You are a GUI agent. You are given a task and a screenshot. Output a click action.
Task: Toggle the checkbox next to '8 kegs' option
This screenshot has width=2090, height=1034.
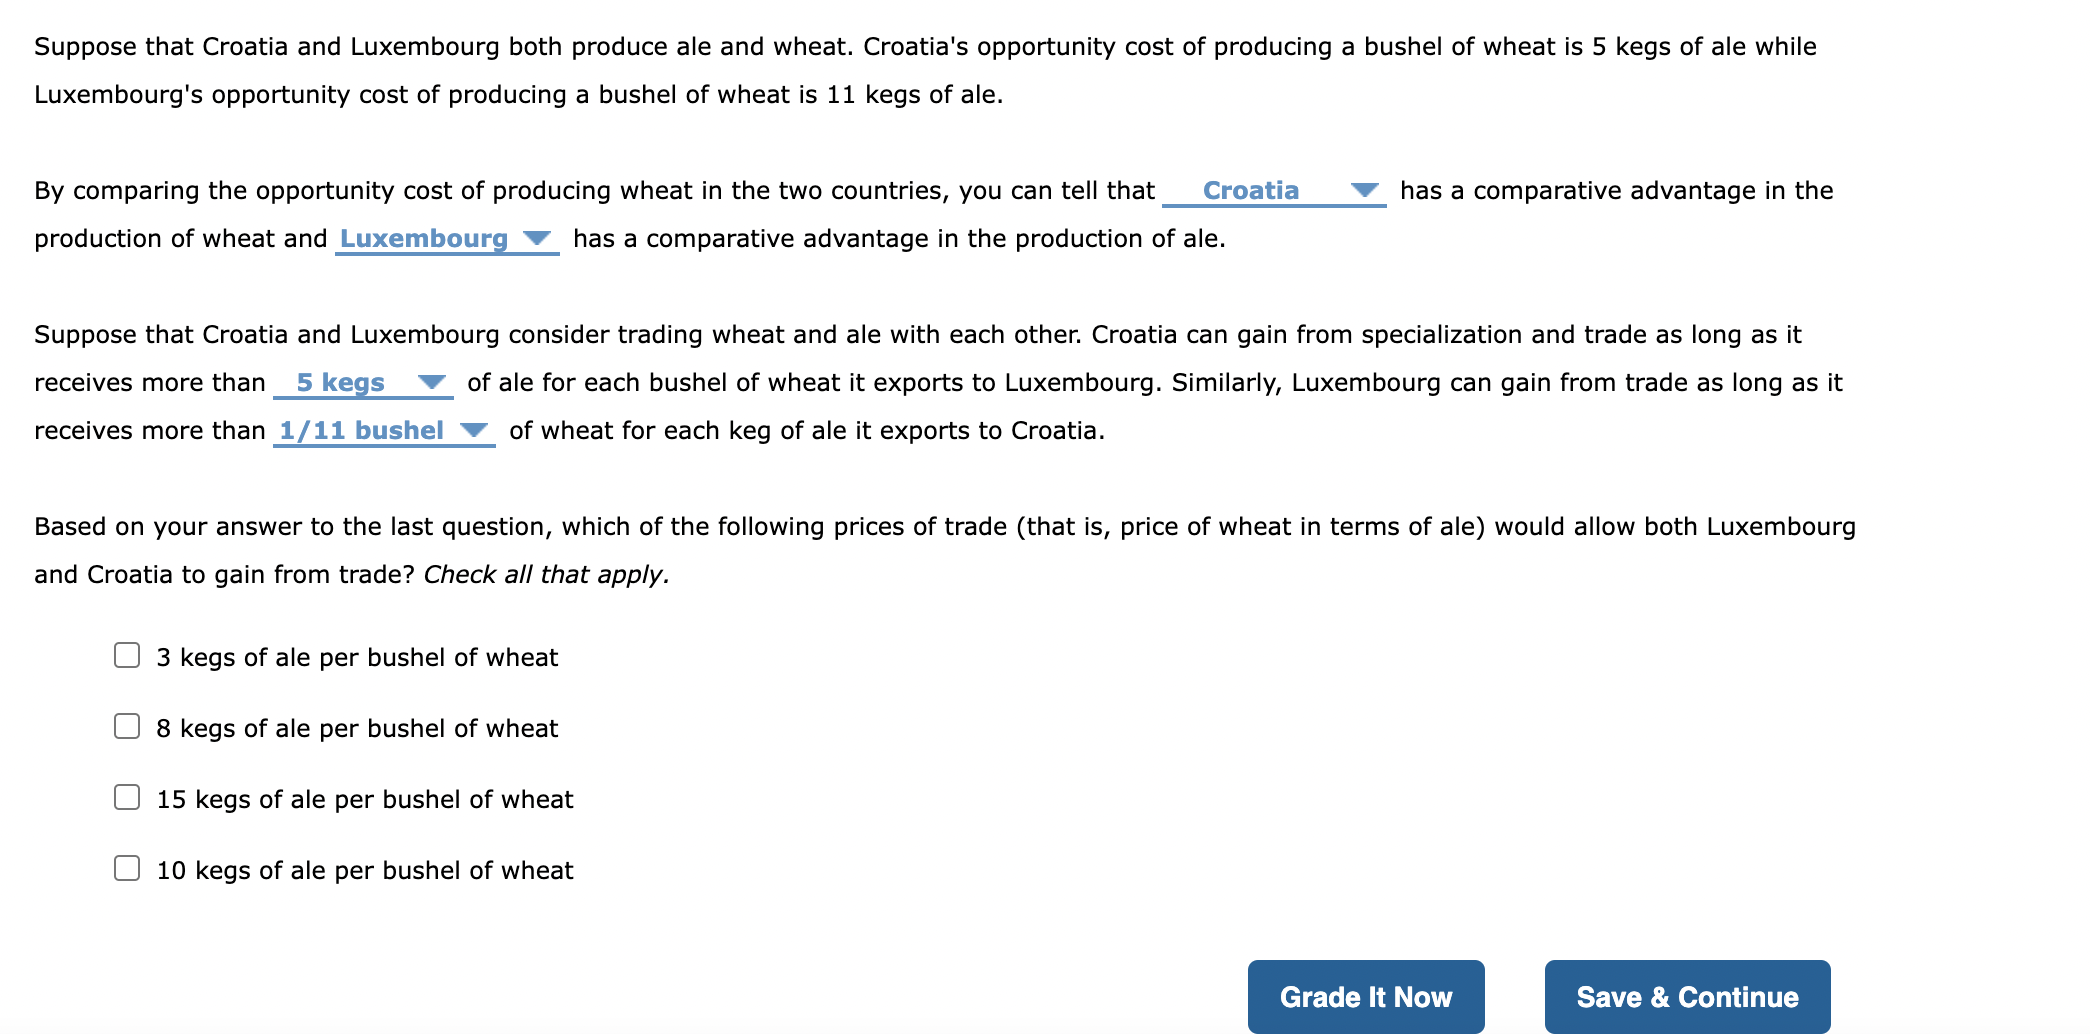point(126,726)
